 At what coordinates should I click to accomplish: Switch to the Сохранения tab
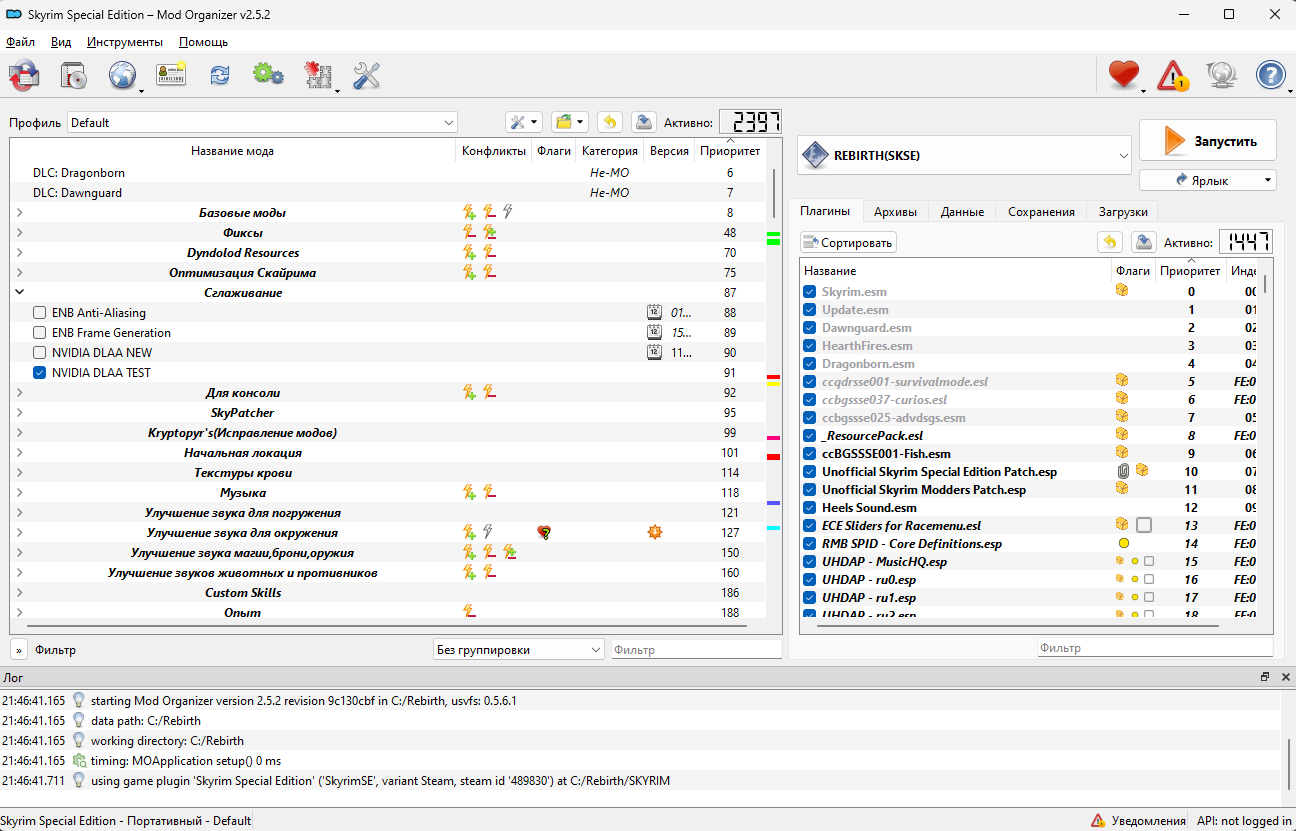(1041, 211)
